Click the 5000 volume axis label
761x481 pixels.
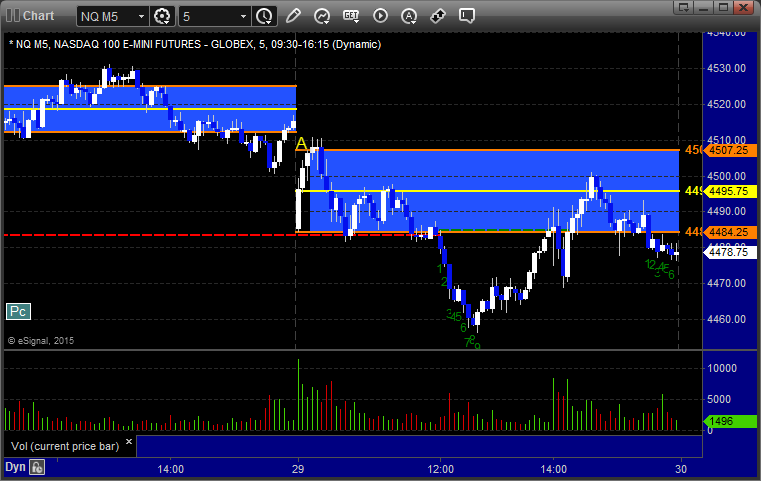pos(719,399)
